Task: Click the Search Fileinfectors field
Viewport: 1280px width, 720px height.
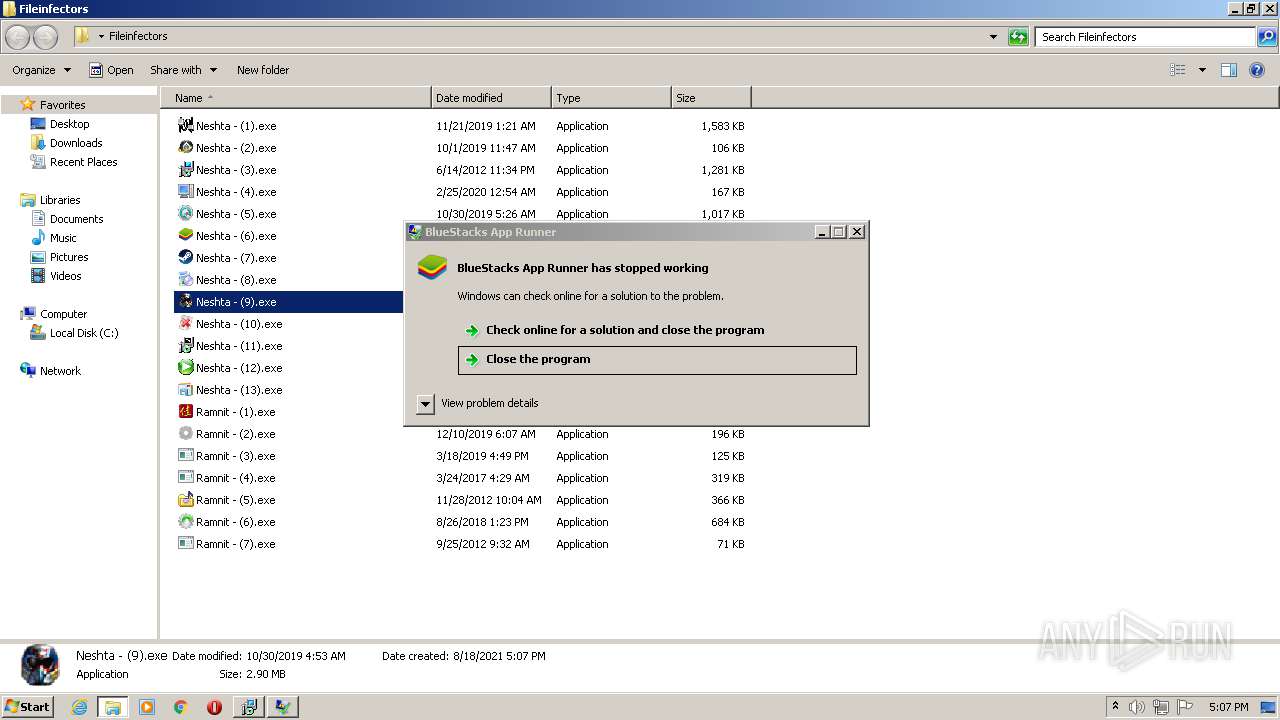Action: 1145,37
